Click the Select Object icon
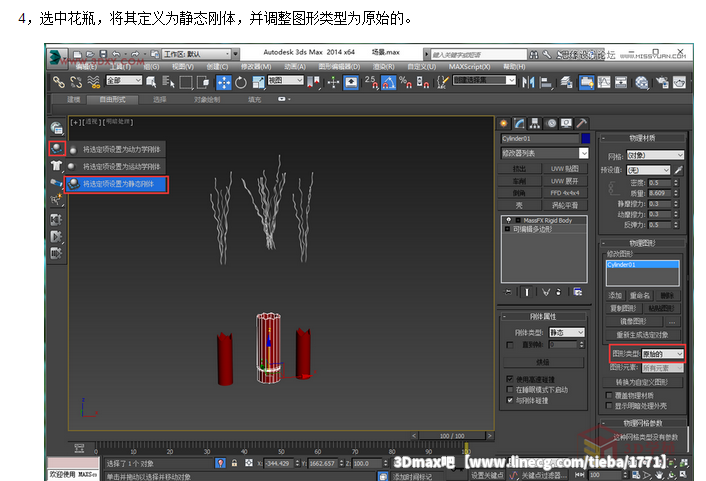The image size is (706, 481). [x=151, y=82]
